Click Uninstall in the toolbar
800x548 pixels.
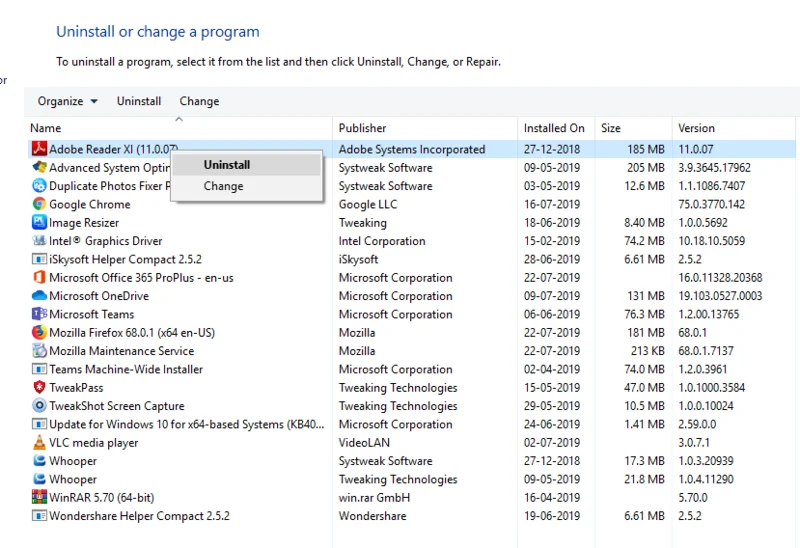(x=139, y=101)
